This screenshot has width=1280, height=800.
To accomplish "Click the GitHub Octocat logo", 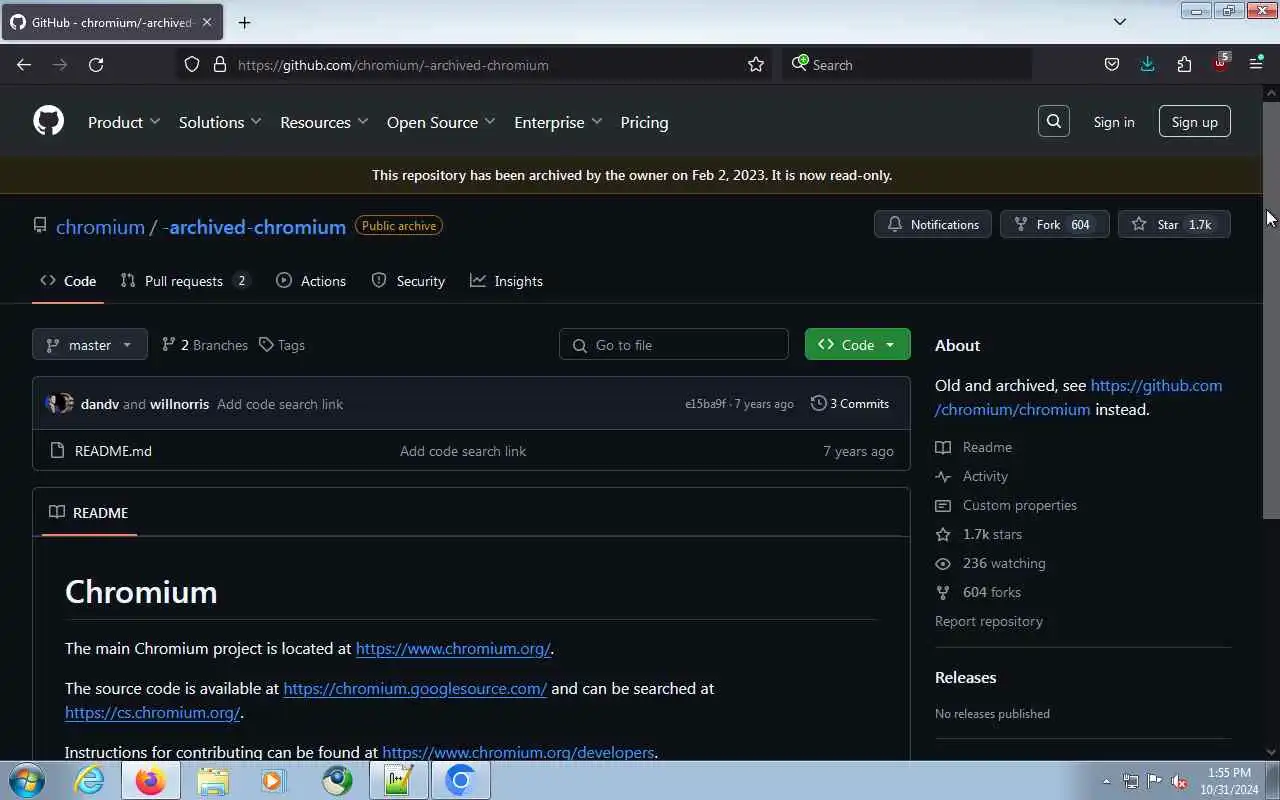I will pos(48,121).
